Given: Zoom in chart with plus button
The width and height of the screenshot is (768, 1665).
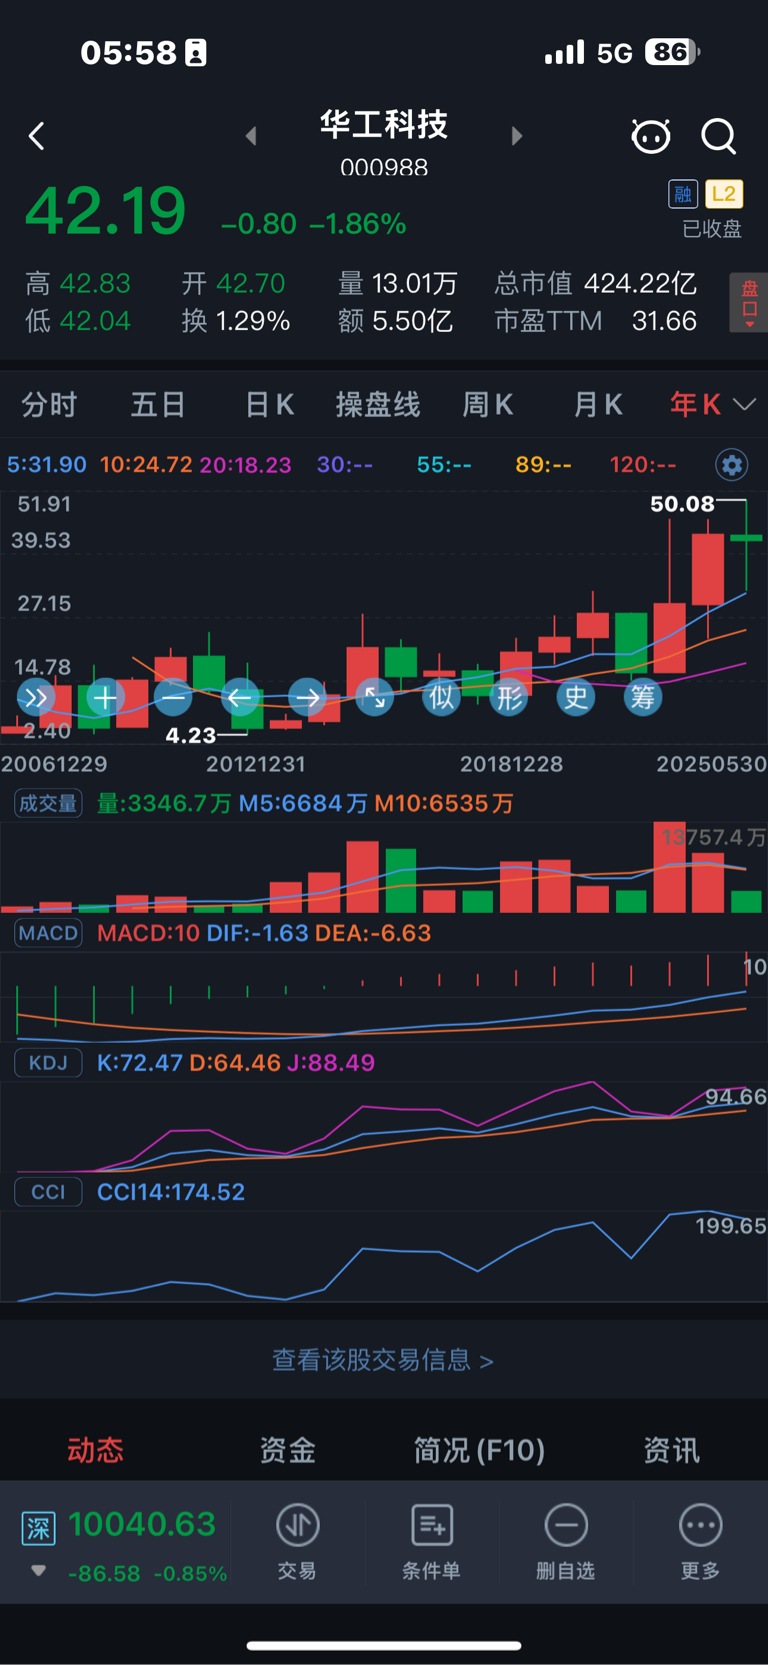Looking at the screenshot, I should pyautogui.click(x=105, y=697).
